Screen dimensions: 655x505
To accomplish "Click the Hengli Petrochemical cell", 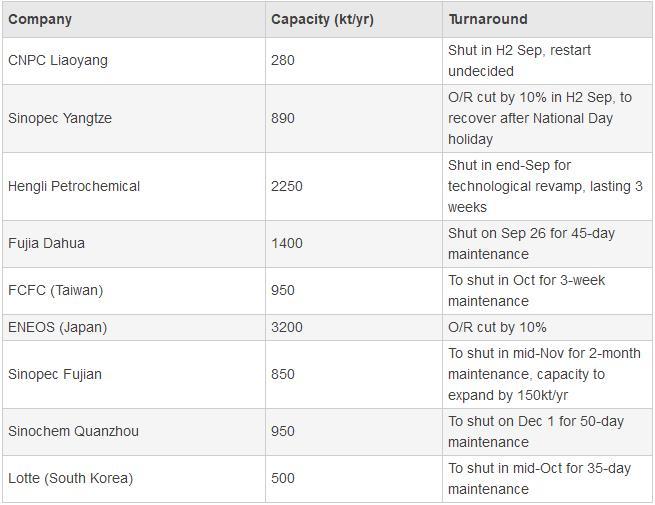I will (x=74, y=186).
